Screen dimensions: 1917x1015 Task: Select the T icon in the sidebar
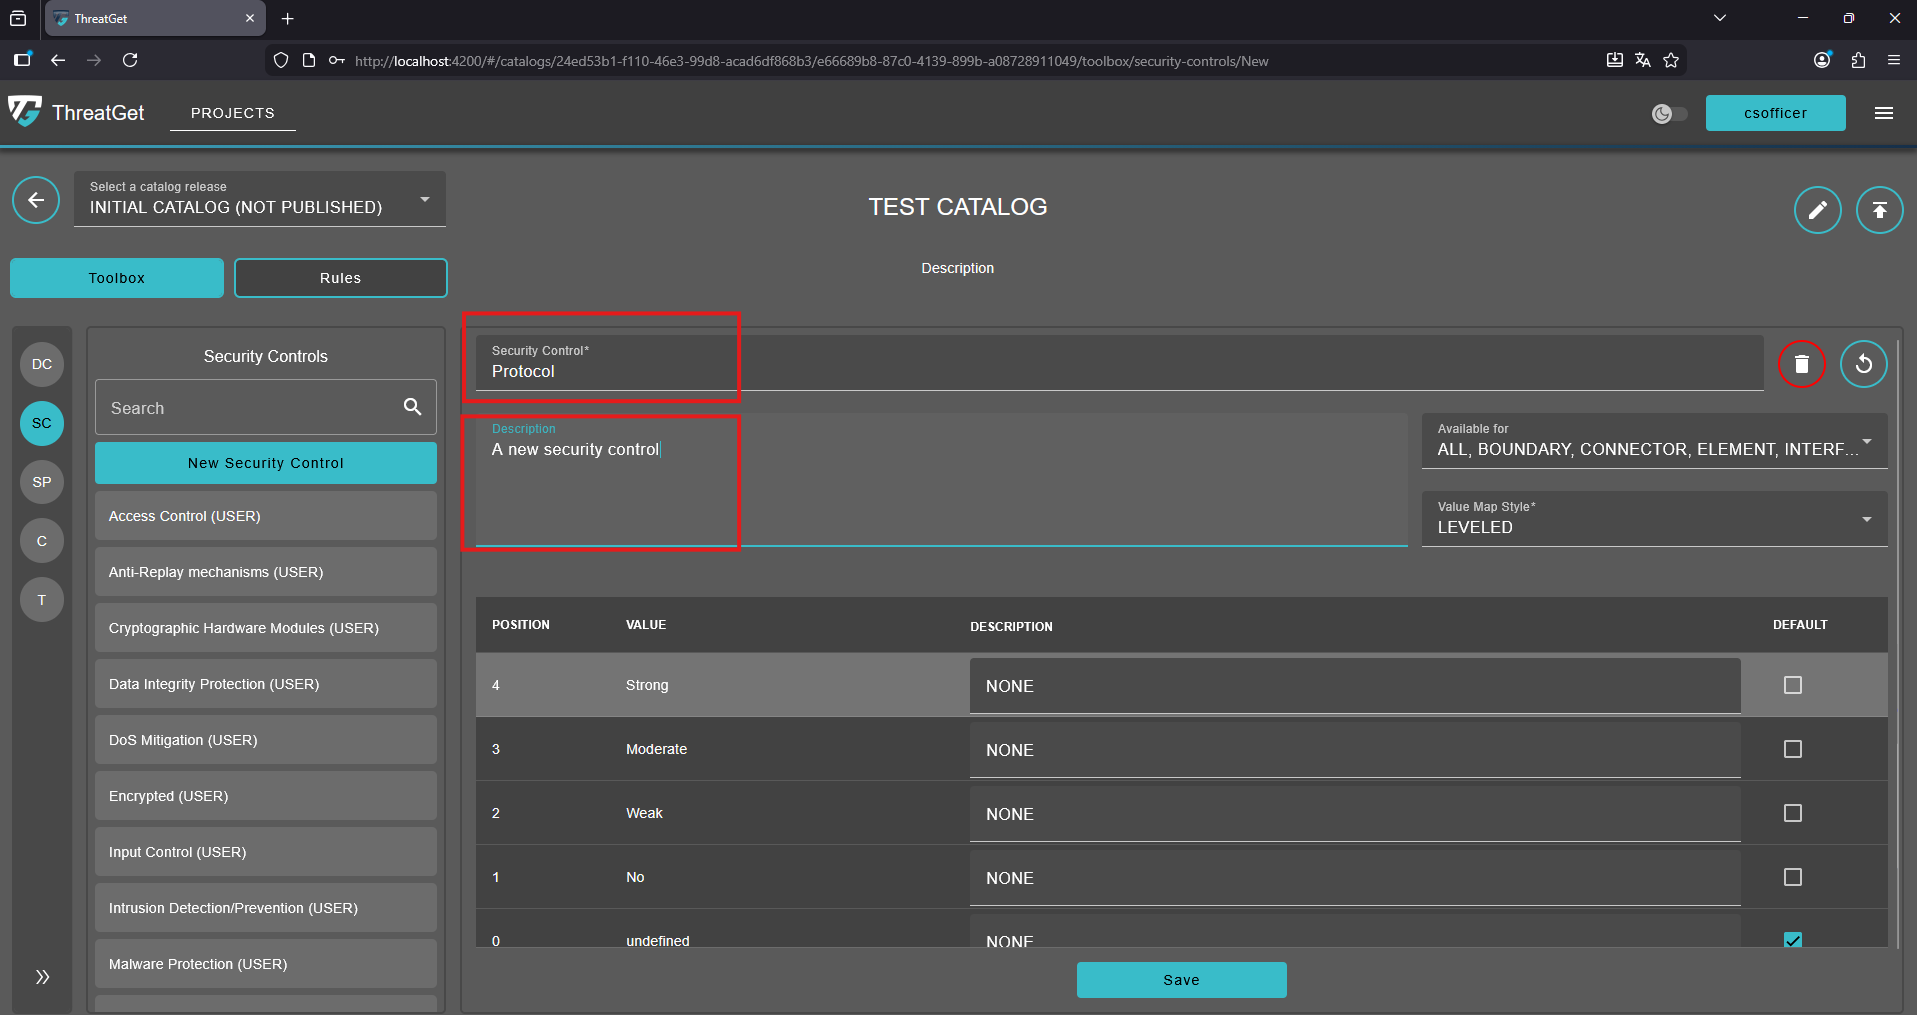41,600
